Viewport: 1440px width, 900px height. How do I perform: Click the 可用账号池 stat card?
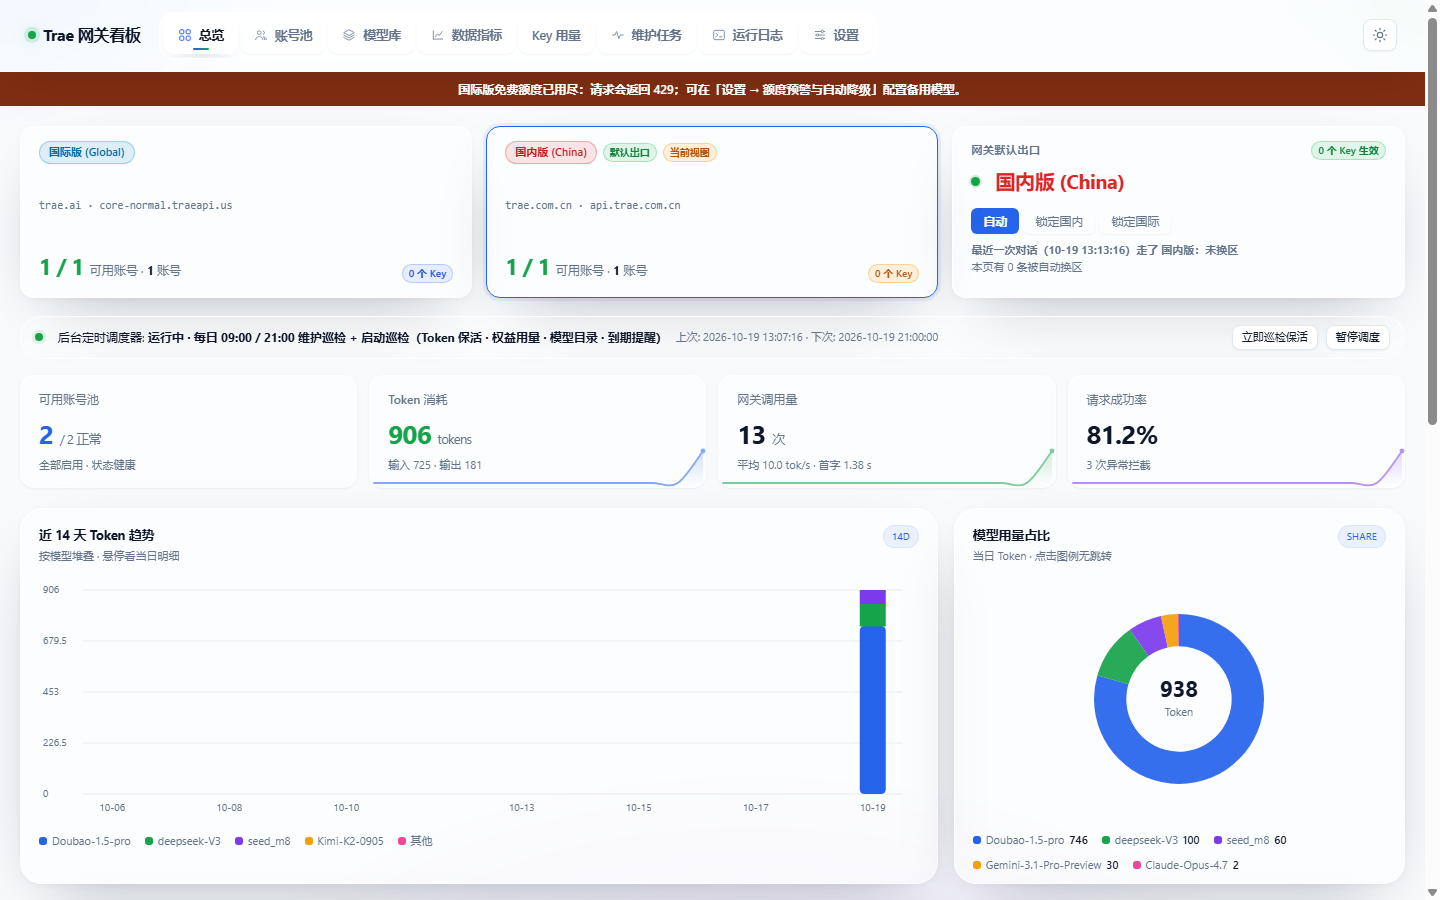[189, 432]
